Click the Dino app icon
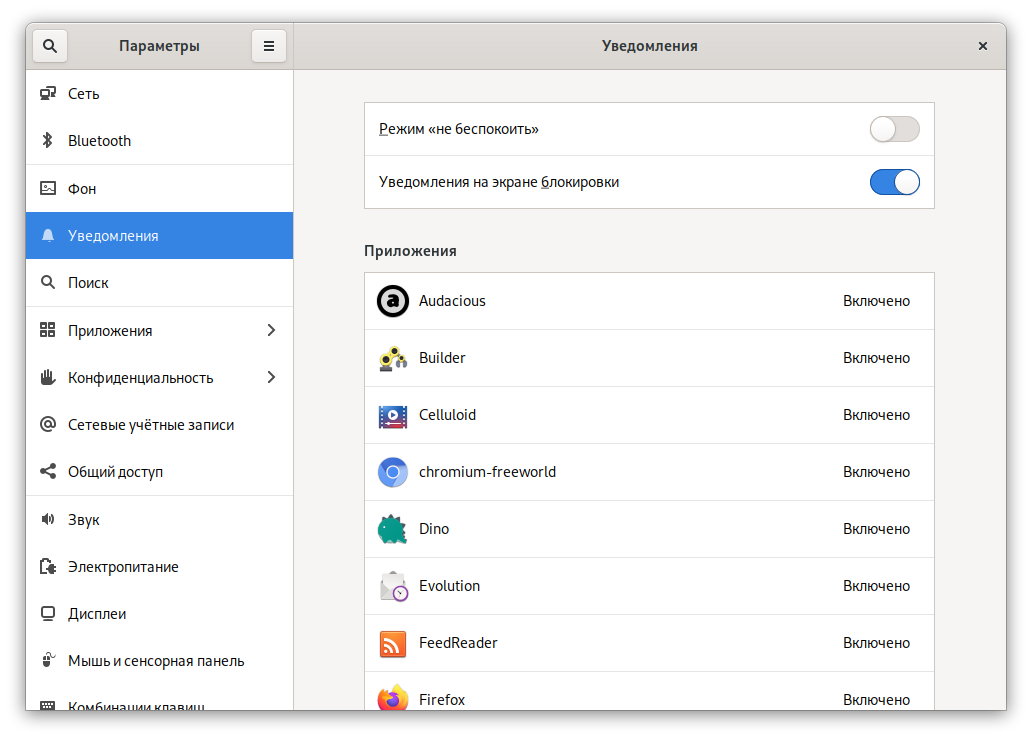The image size is (1032, 739). click(393, 529)
